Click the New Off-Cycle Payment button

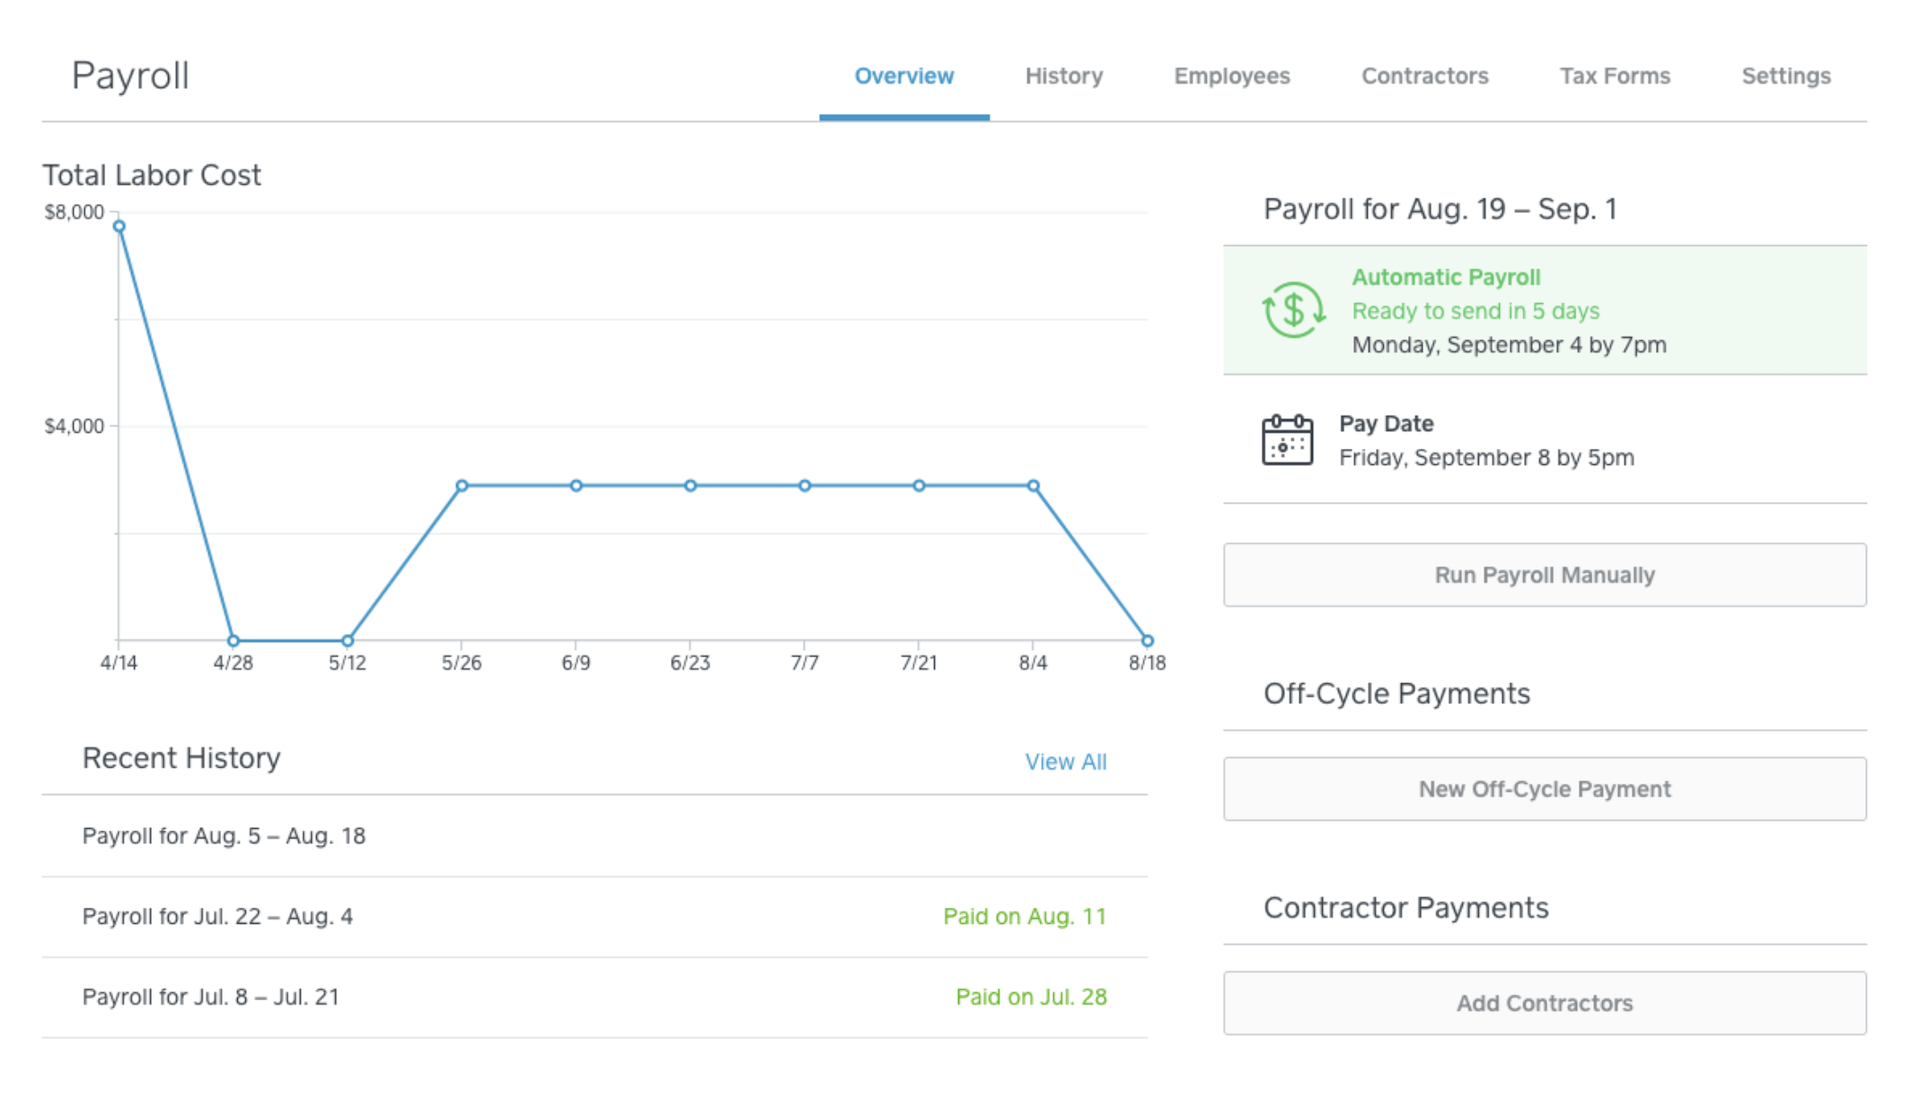tap(1544, 788)
